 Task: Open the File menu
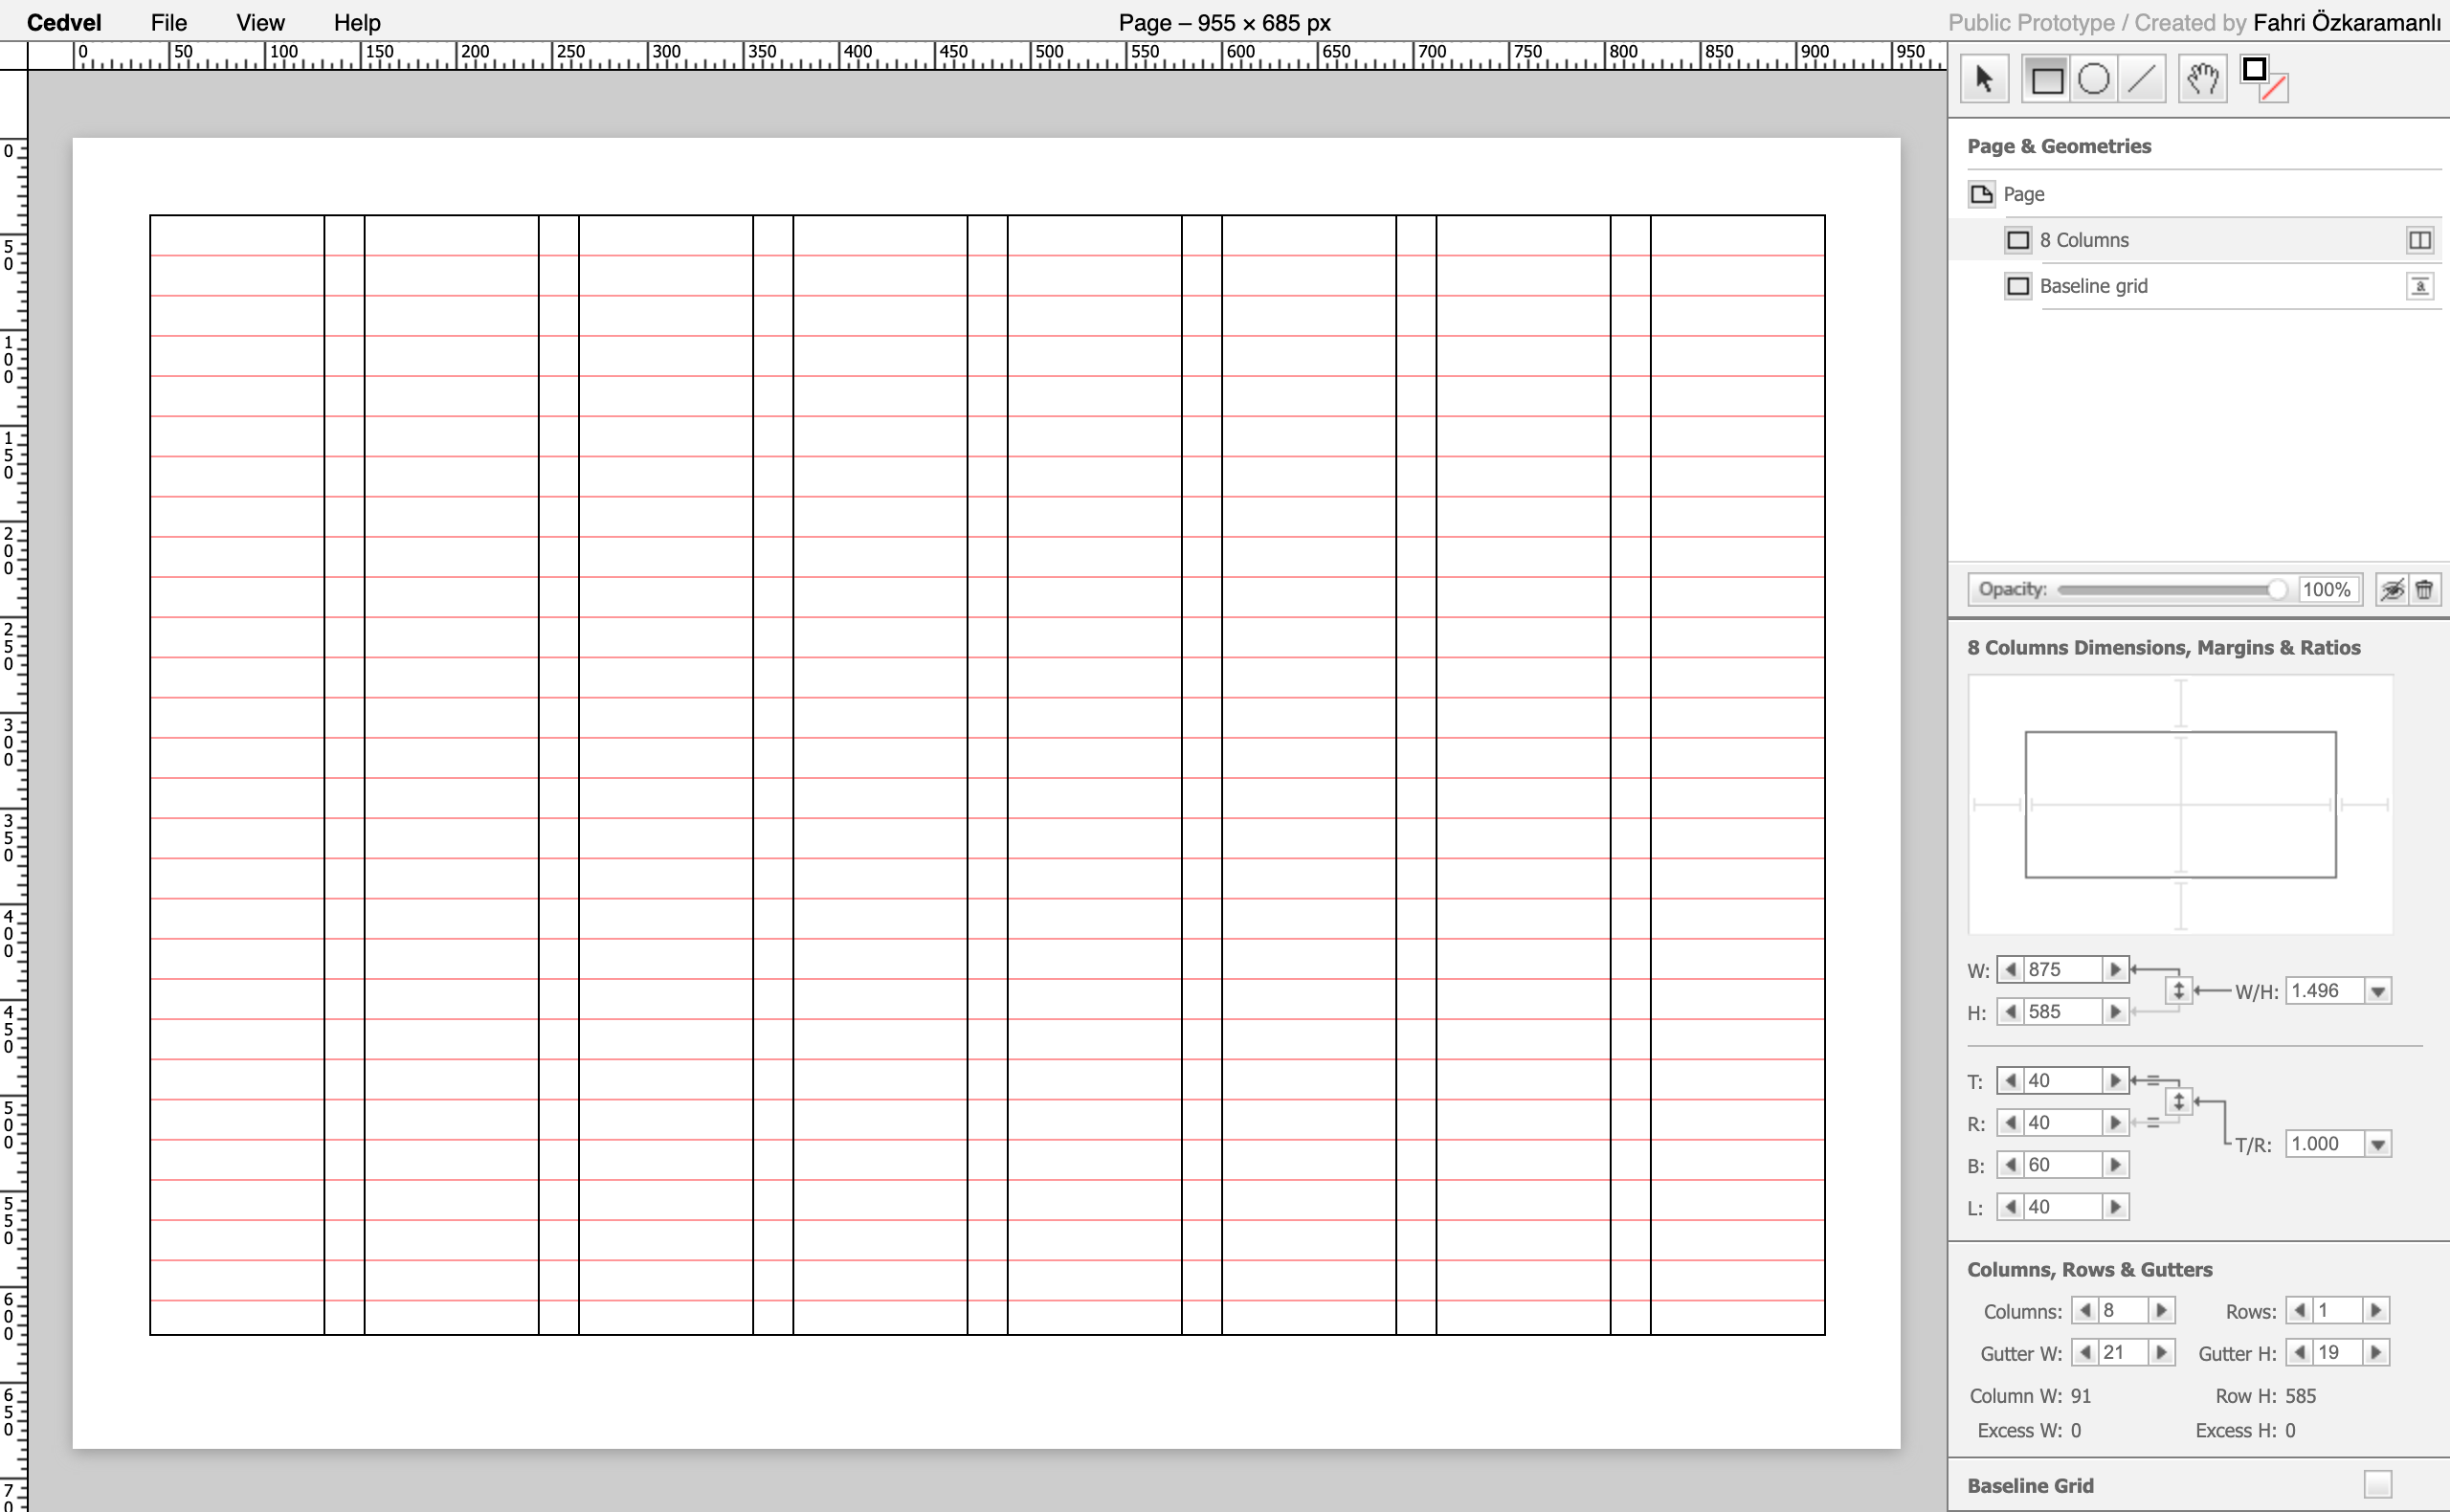pyautogui.click(x=168, y=22)
